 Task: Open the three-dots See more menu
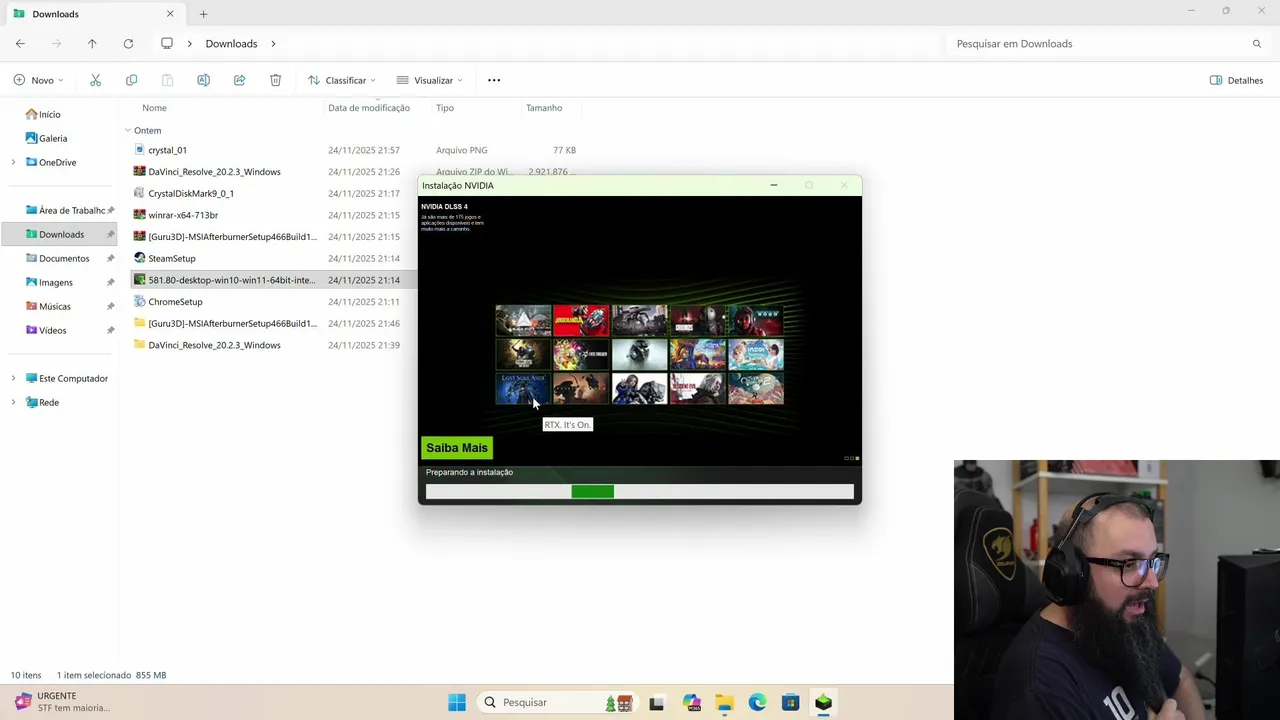coord(494,80)
